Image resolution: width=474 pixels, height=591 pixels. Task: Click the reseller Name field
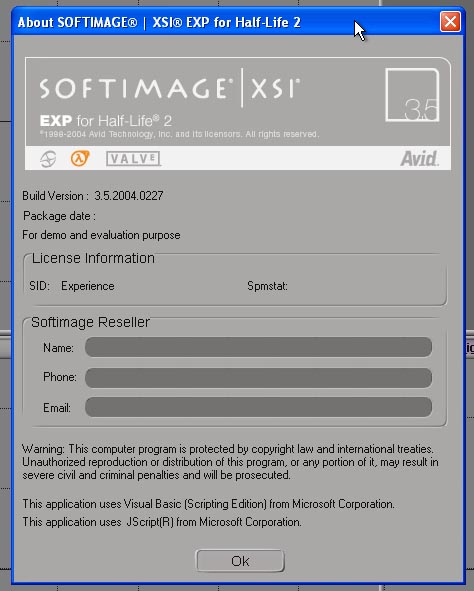click(258, 347)
